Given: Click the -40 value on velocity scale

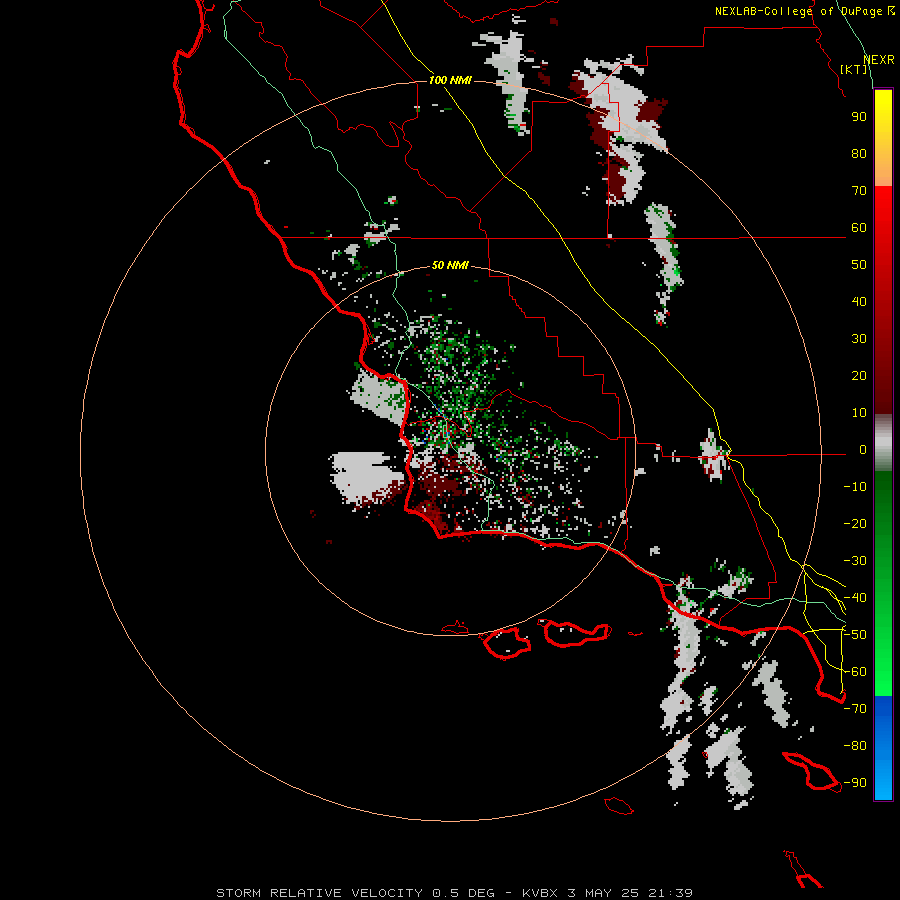Looking at the screenshot, I should point(855,598).
